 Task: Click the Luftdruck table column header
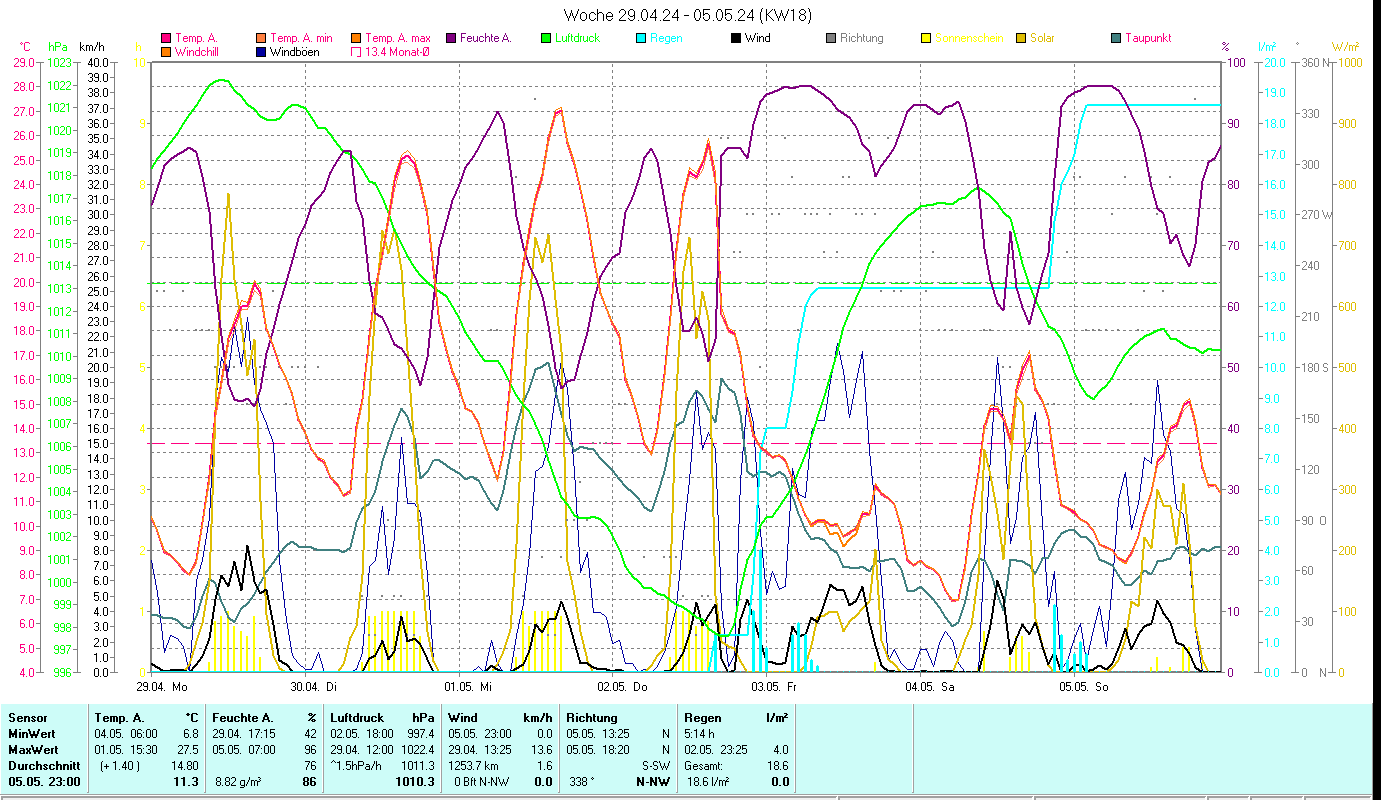(357, 717)
